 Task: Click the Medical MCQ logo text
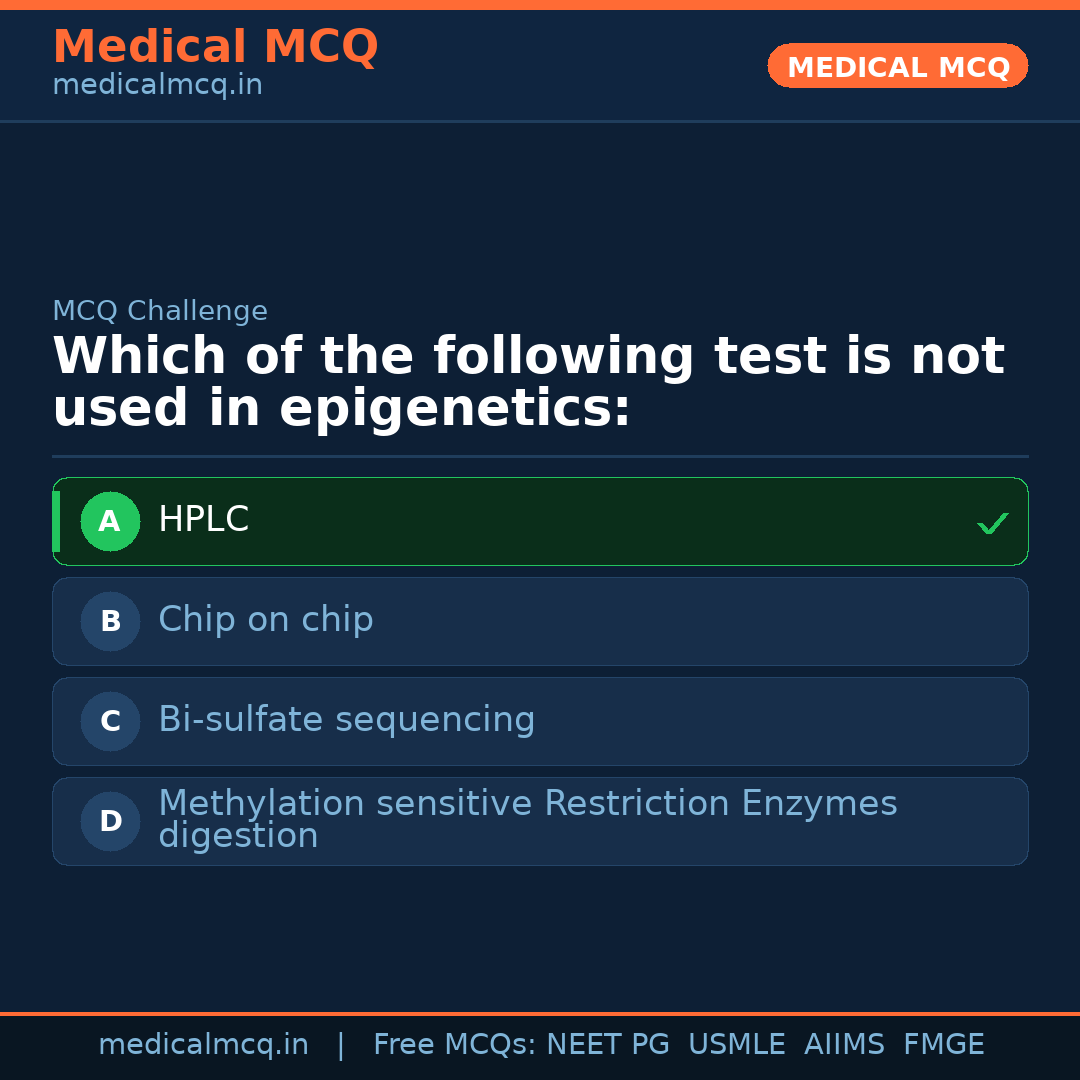215,46
